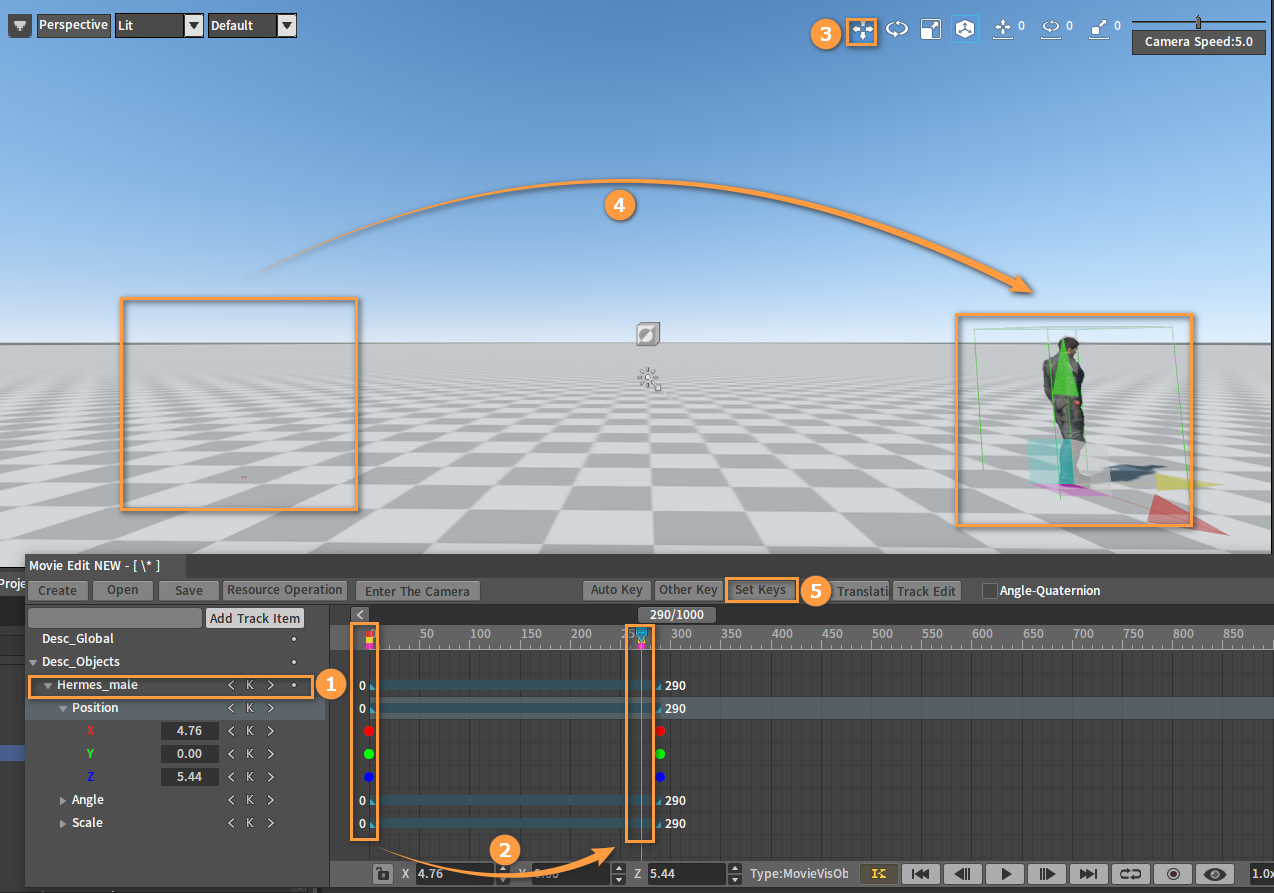Click the scale snap icon in viewport toolbar
Screen dimensions: 1274x893
coord(1099,29)
